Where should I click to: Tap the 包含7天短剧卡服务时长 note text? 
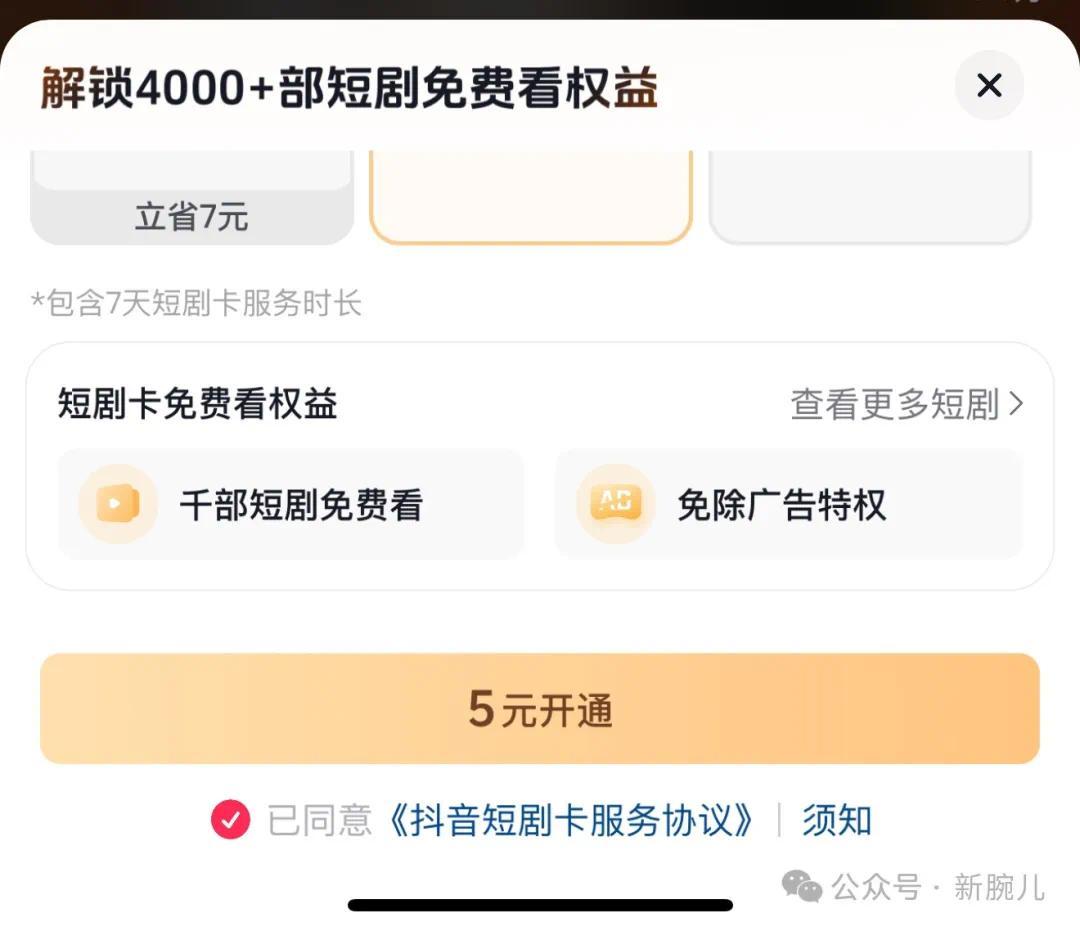(198, 303)
